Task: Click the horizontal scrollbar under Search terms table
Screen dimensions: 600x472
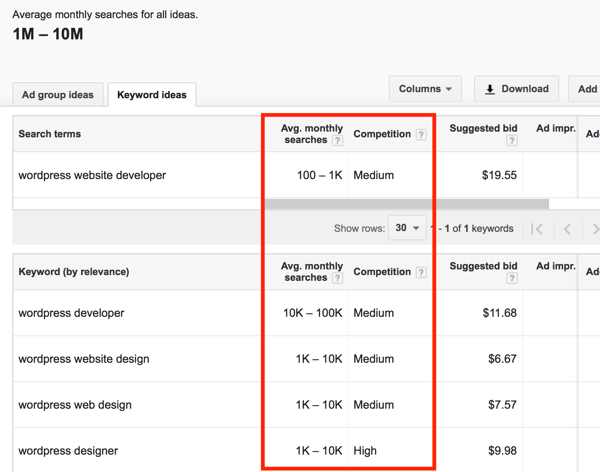Action: tap(407, 204)
